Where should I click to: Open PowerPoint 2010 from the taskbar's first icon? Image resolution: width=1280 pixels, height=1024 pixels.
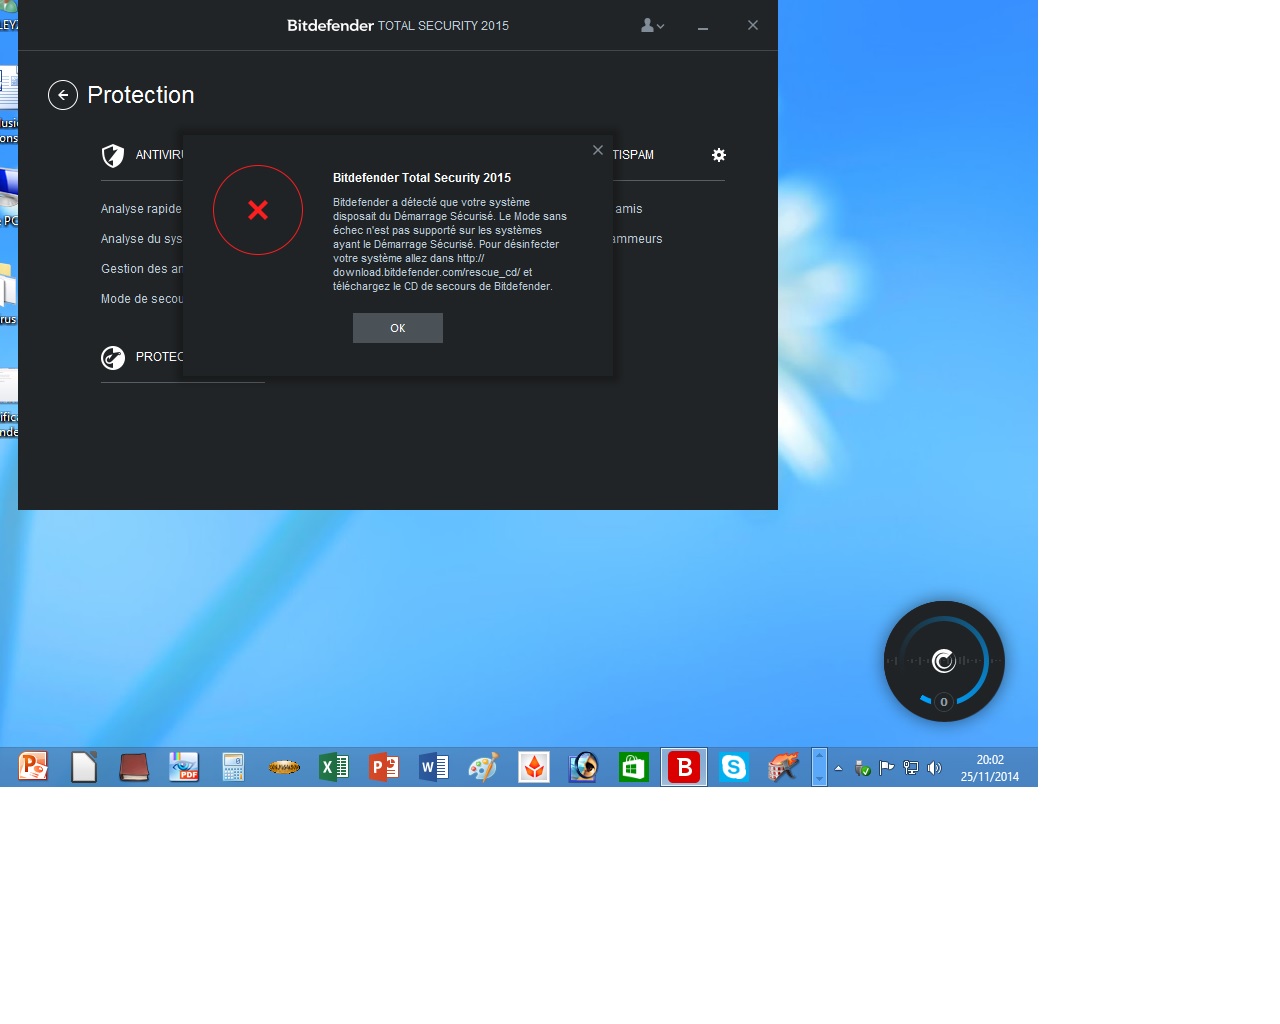click(33, 767)
